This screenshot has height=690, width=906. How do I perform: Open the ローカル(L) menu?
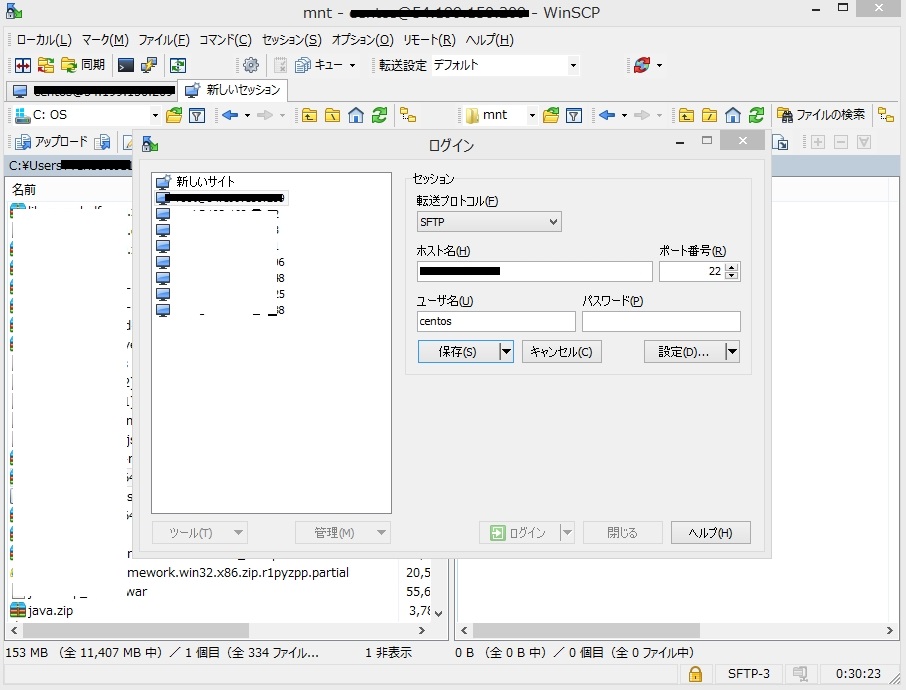point(44,40)
